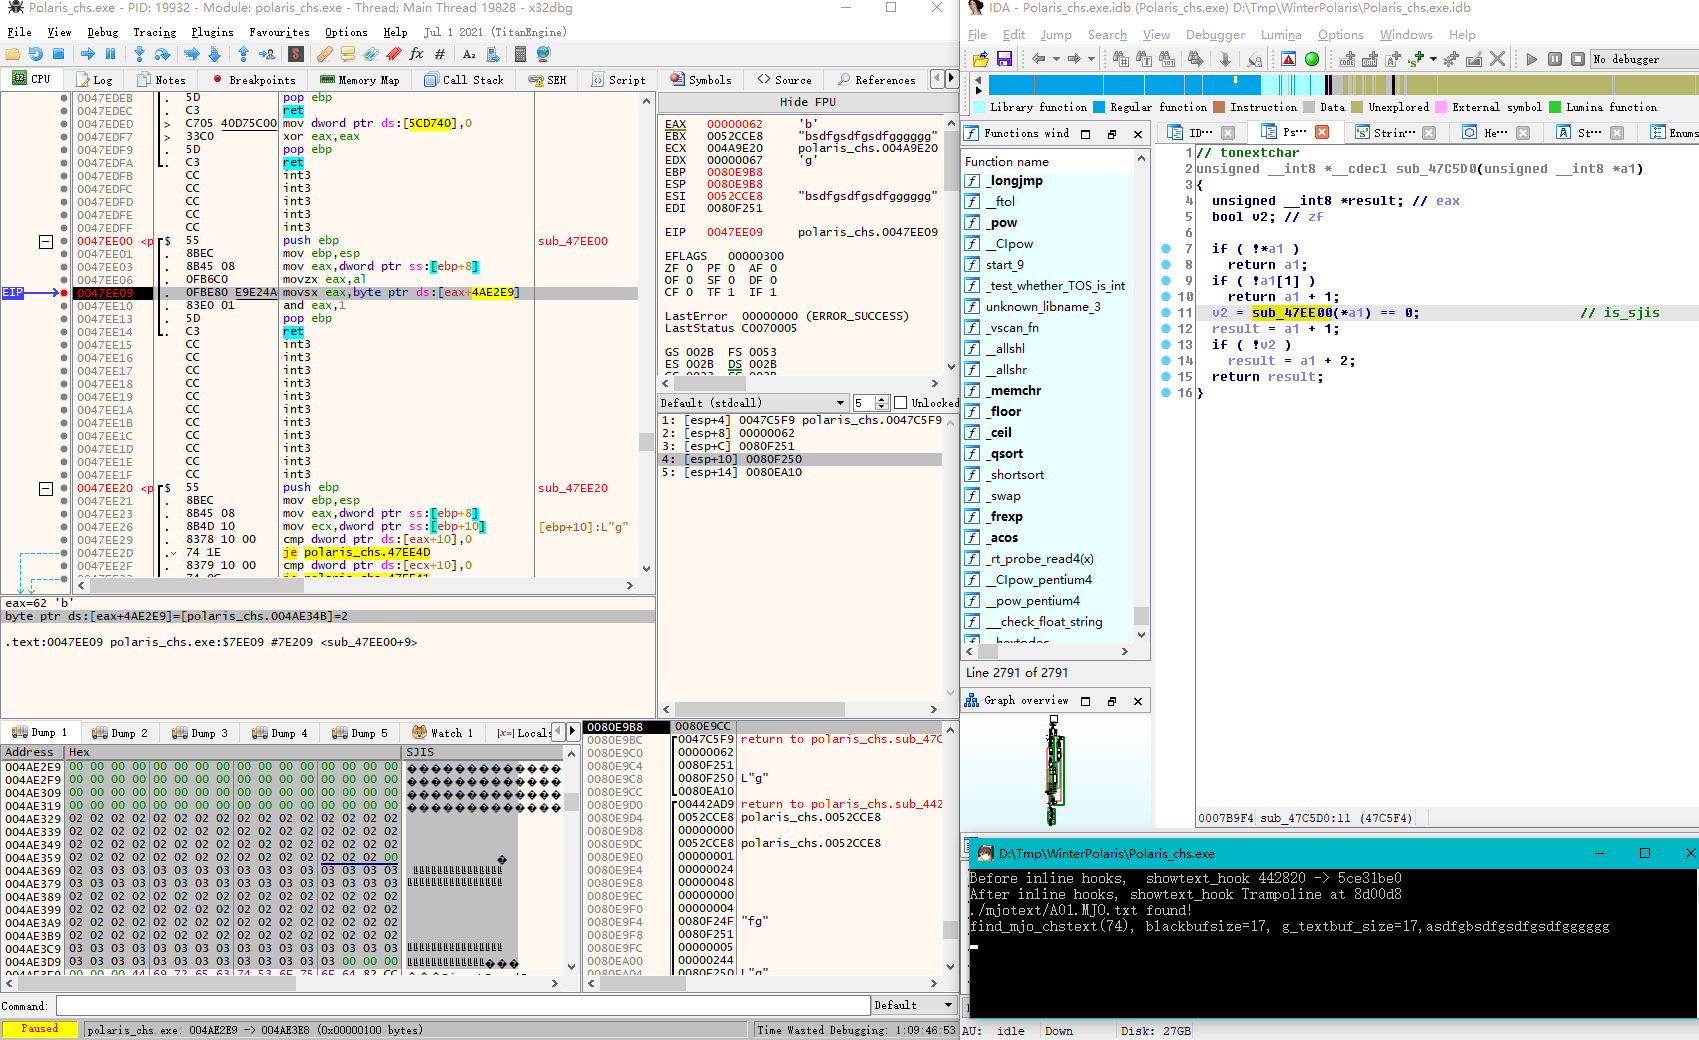Toggle IDA breakpoint dot on line 7
Viewport: 1699px width, 1040px height.
click(1166, 249)
